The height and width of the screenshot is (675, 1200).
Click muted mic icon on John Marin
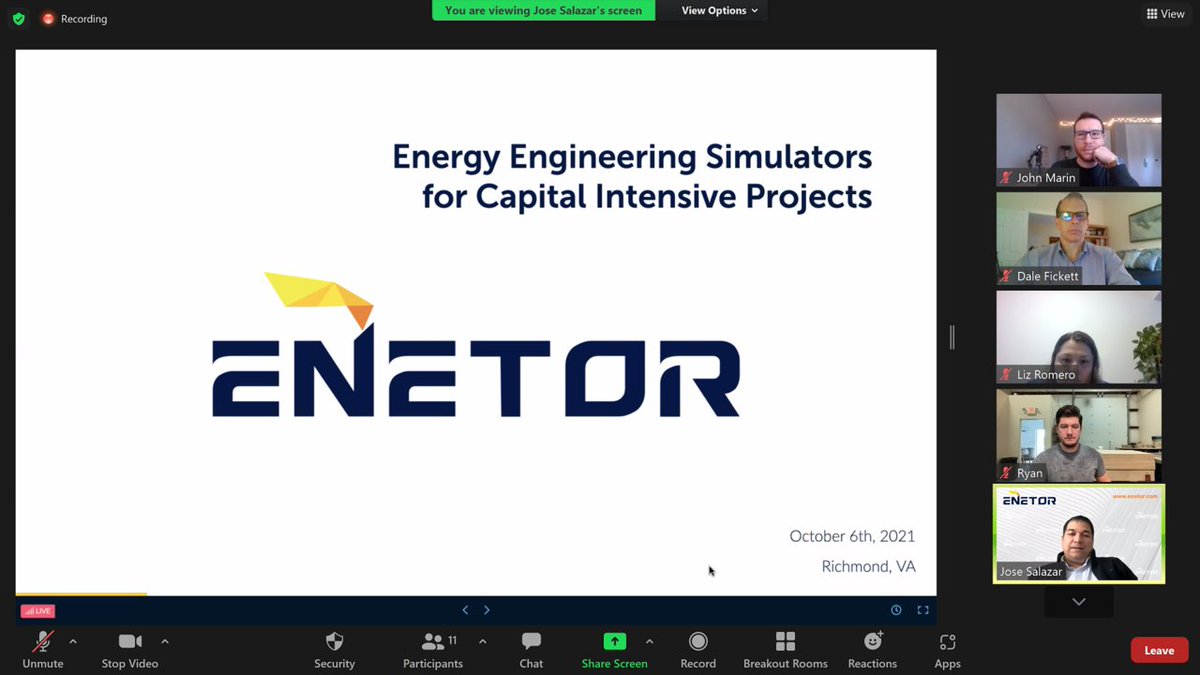coord(1006,178)
